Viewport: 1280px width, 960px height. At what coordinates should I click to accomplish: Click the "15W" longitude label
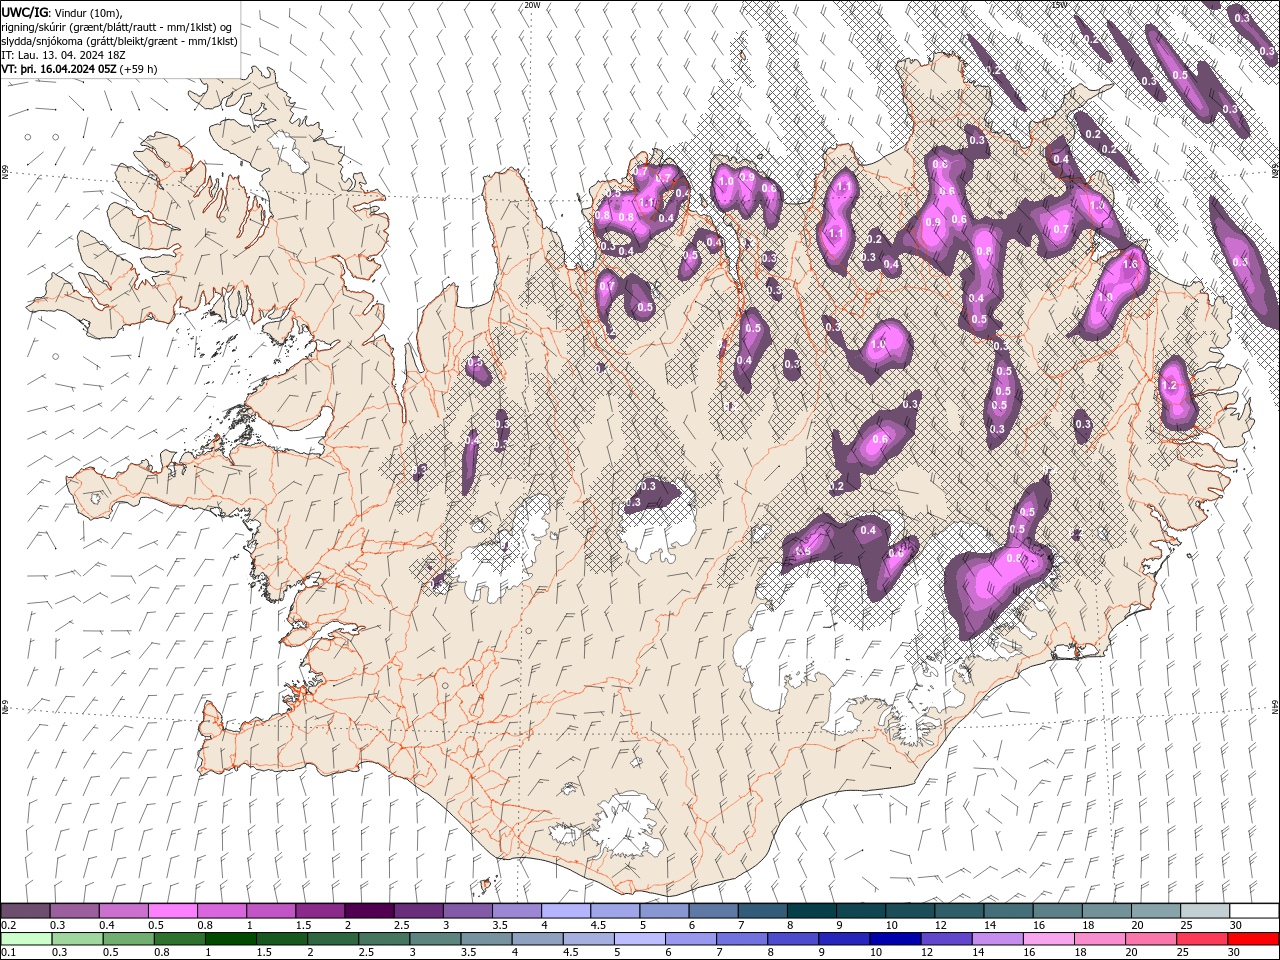click(1059, 5)
